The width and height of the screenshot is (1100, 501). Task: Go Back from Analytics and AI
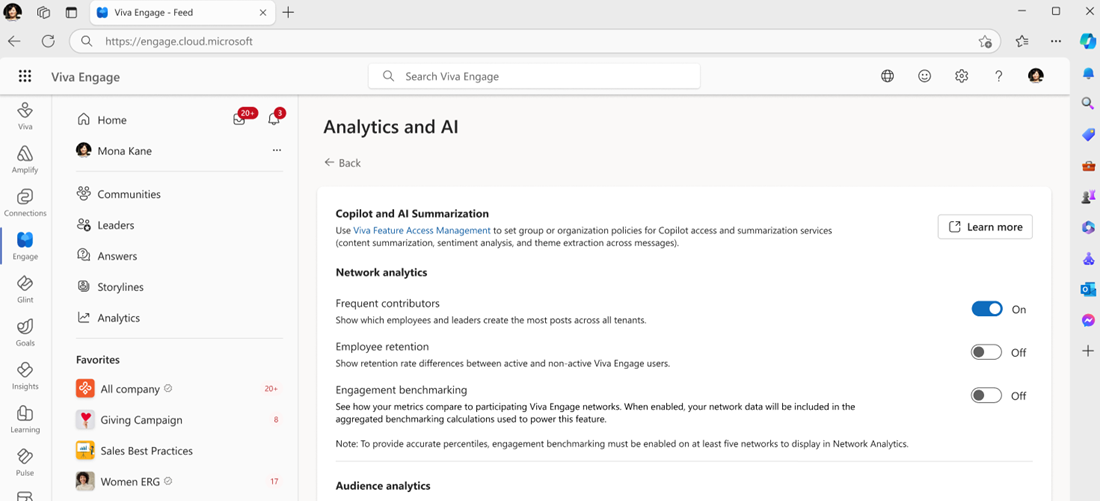pos(342,163)
